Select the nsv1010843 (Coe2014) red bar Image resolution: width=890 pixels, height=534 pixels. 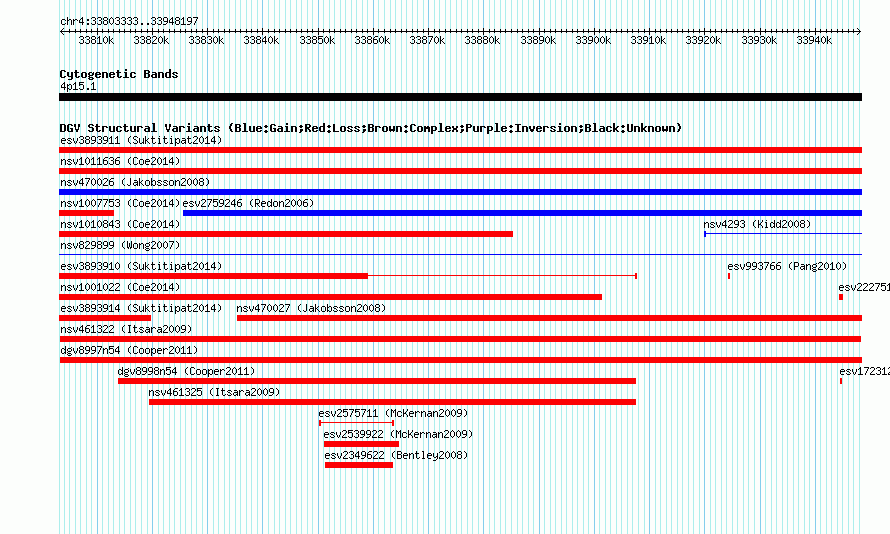(x=286, y=234)
